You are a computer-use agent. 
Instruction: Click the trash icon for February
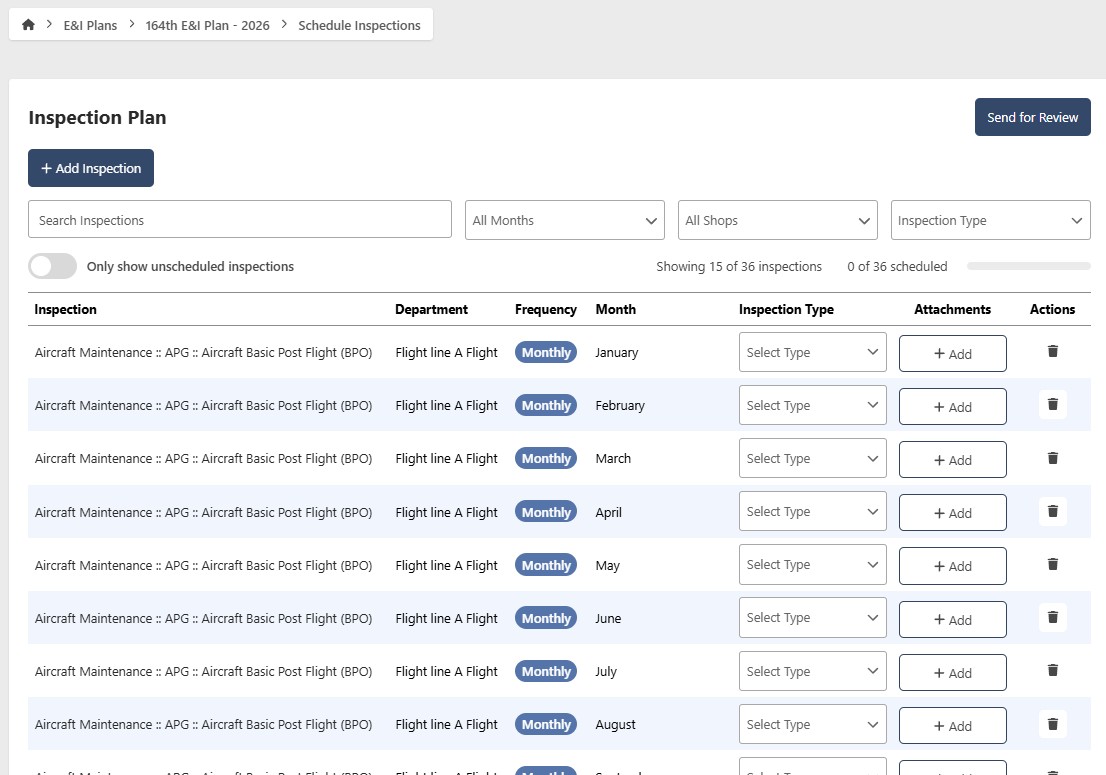pos(1052,404)
